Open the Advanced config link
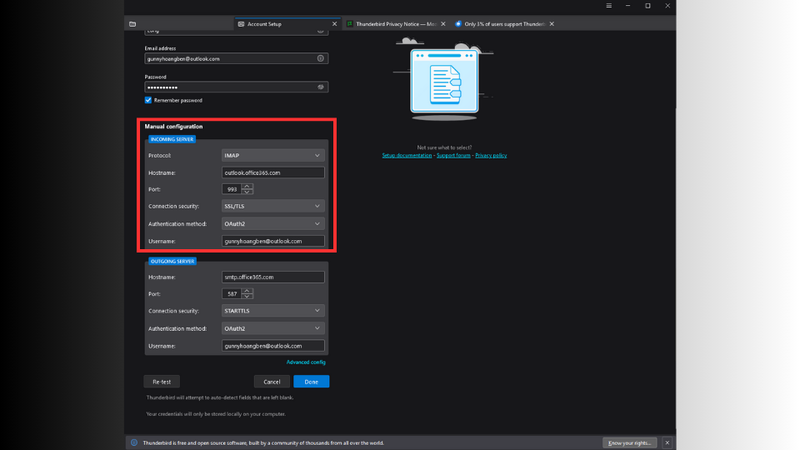This screenshot has height=450, width=800. (306, 362)
